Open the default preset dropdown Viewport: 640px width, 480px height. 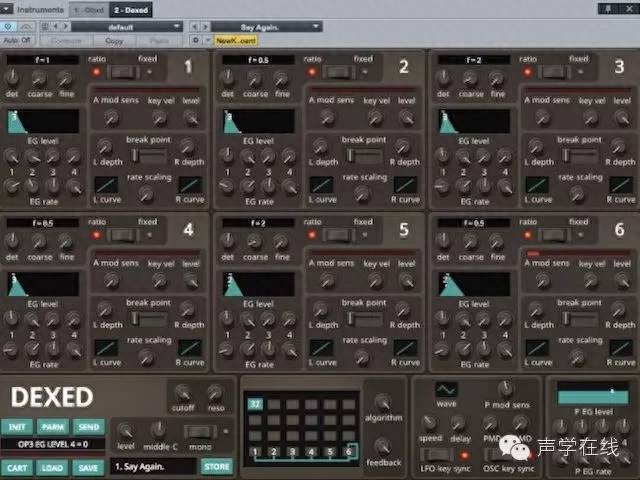[x=127, y=27]
